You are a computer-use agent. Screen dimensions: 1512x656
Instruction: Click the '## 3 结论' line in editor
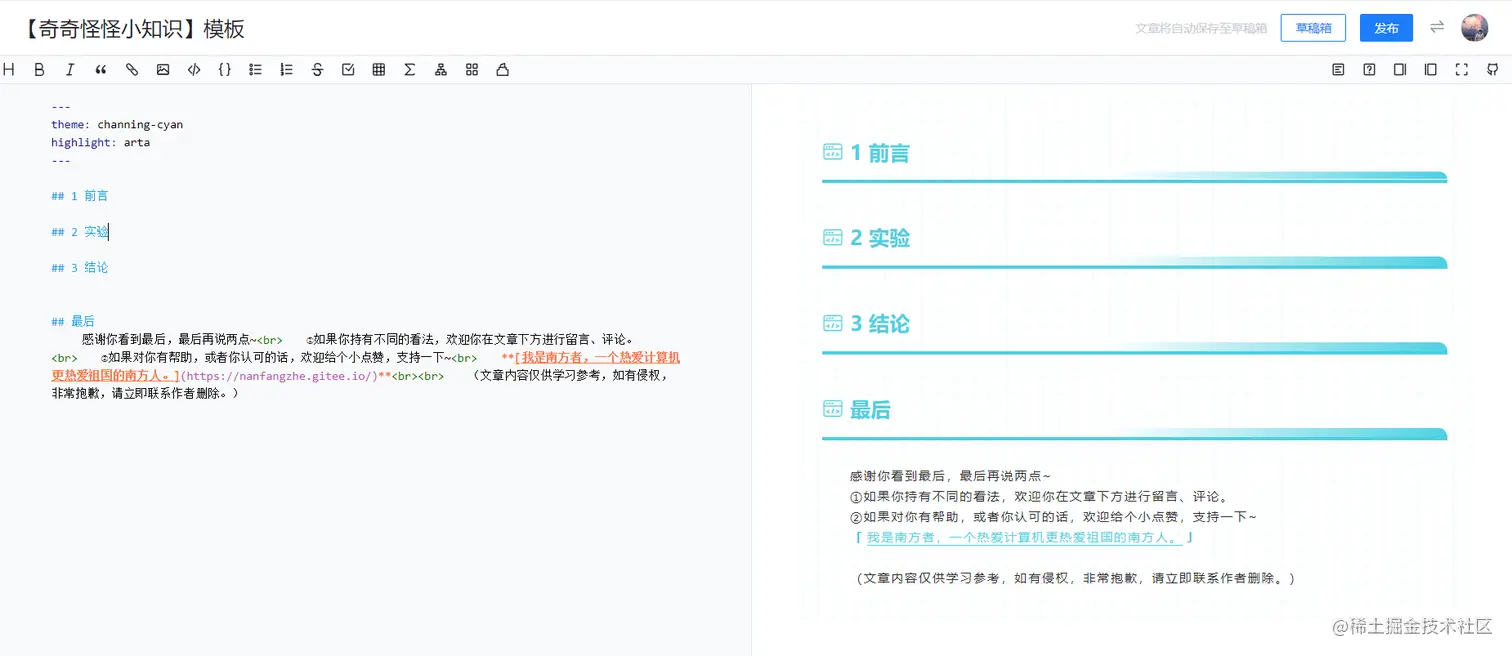[x=80, y=268]
